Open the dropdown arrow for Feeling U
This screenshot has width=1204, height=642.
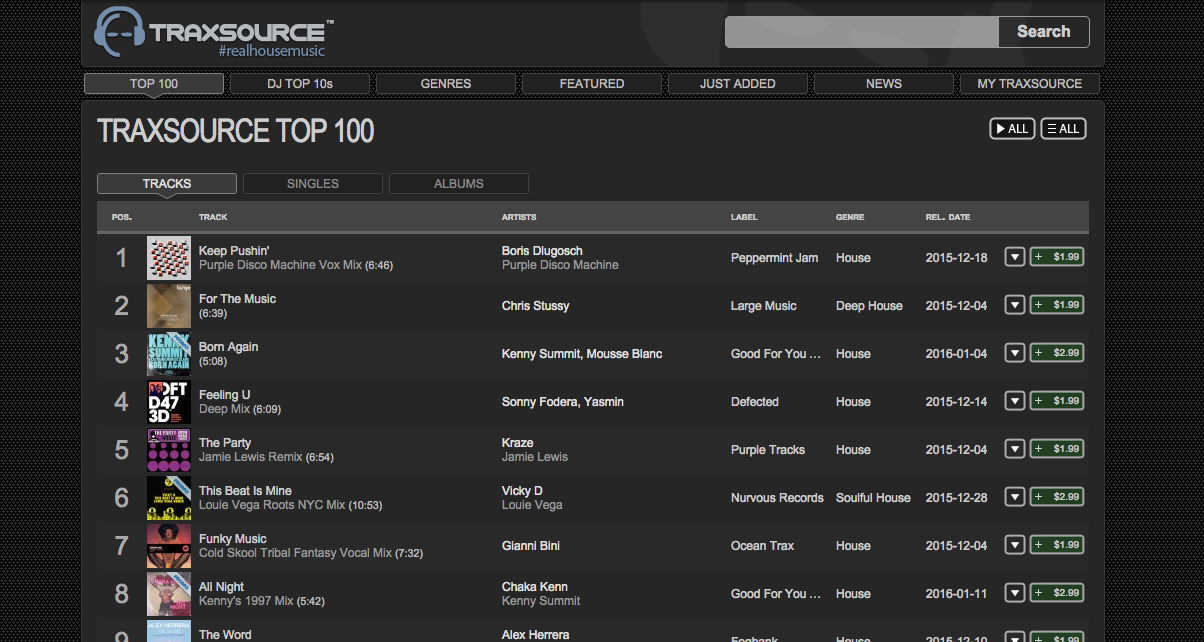coord(1015,401)
